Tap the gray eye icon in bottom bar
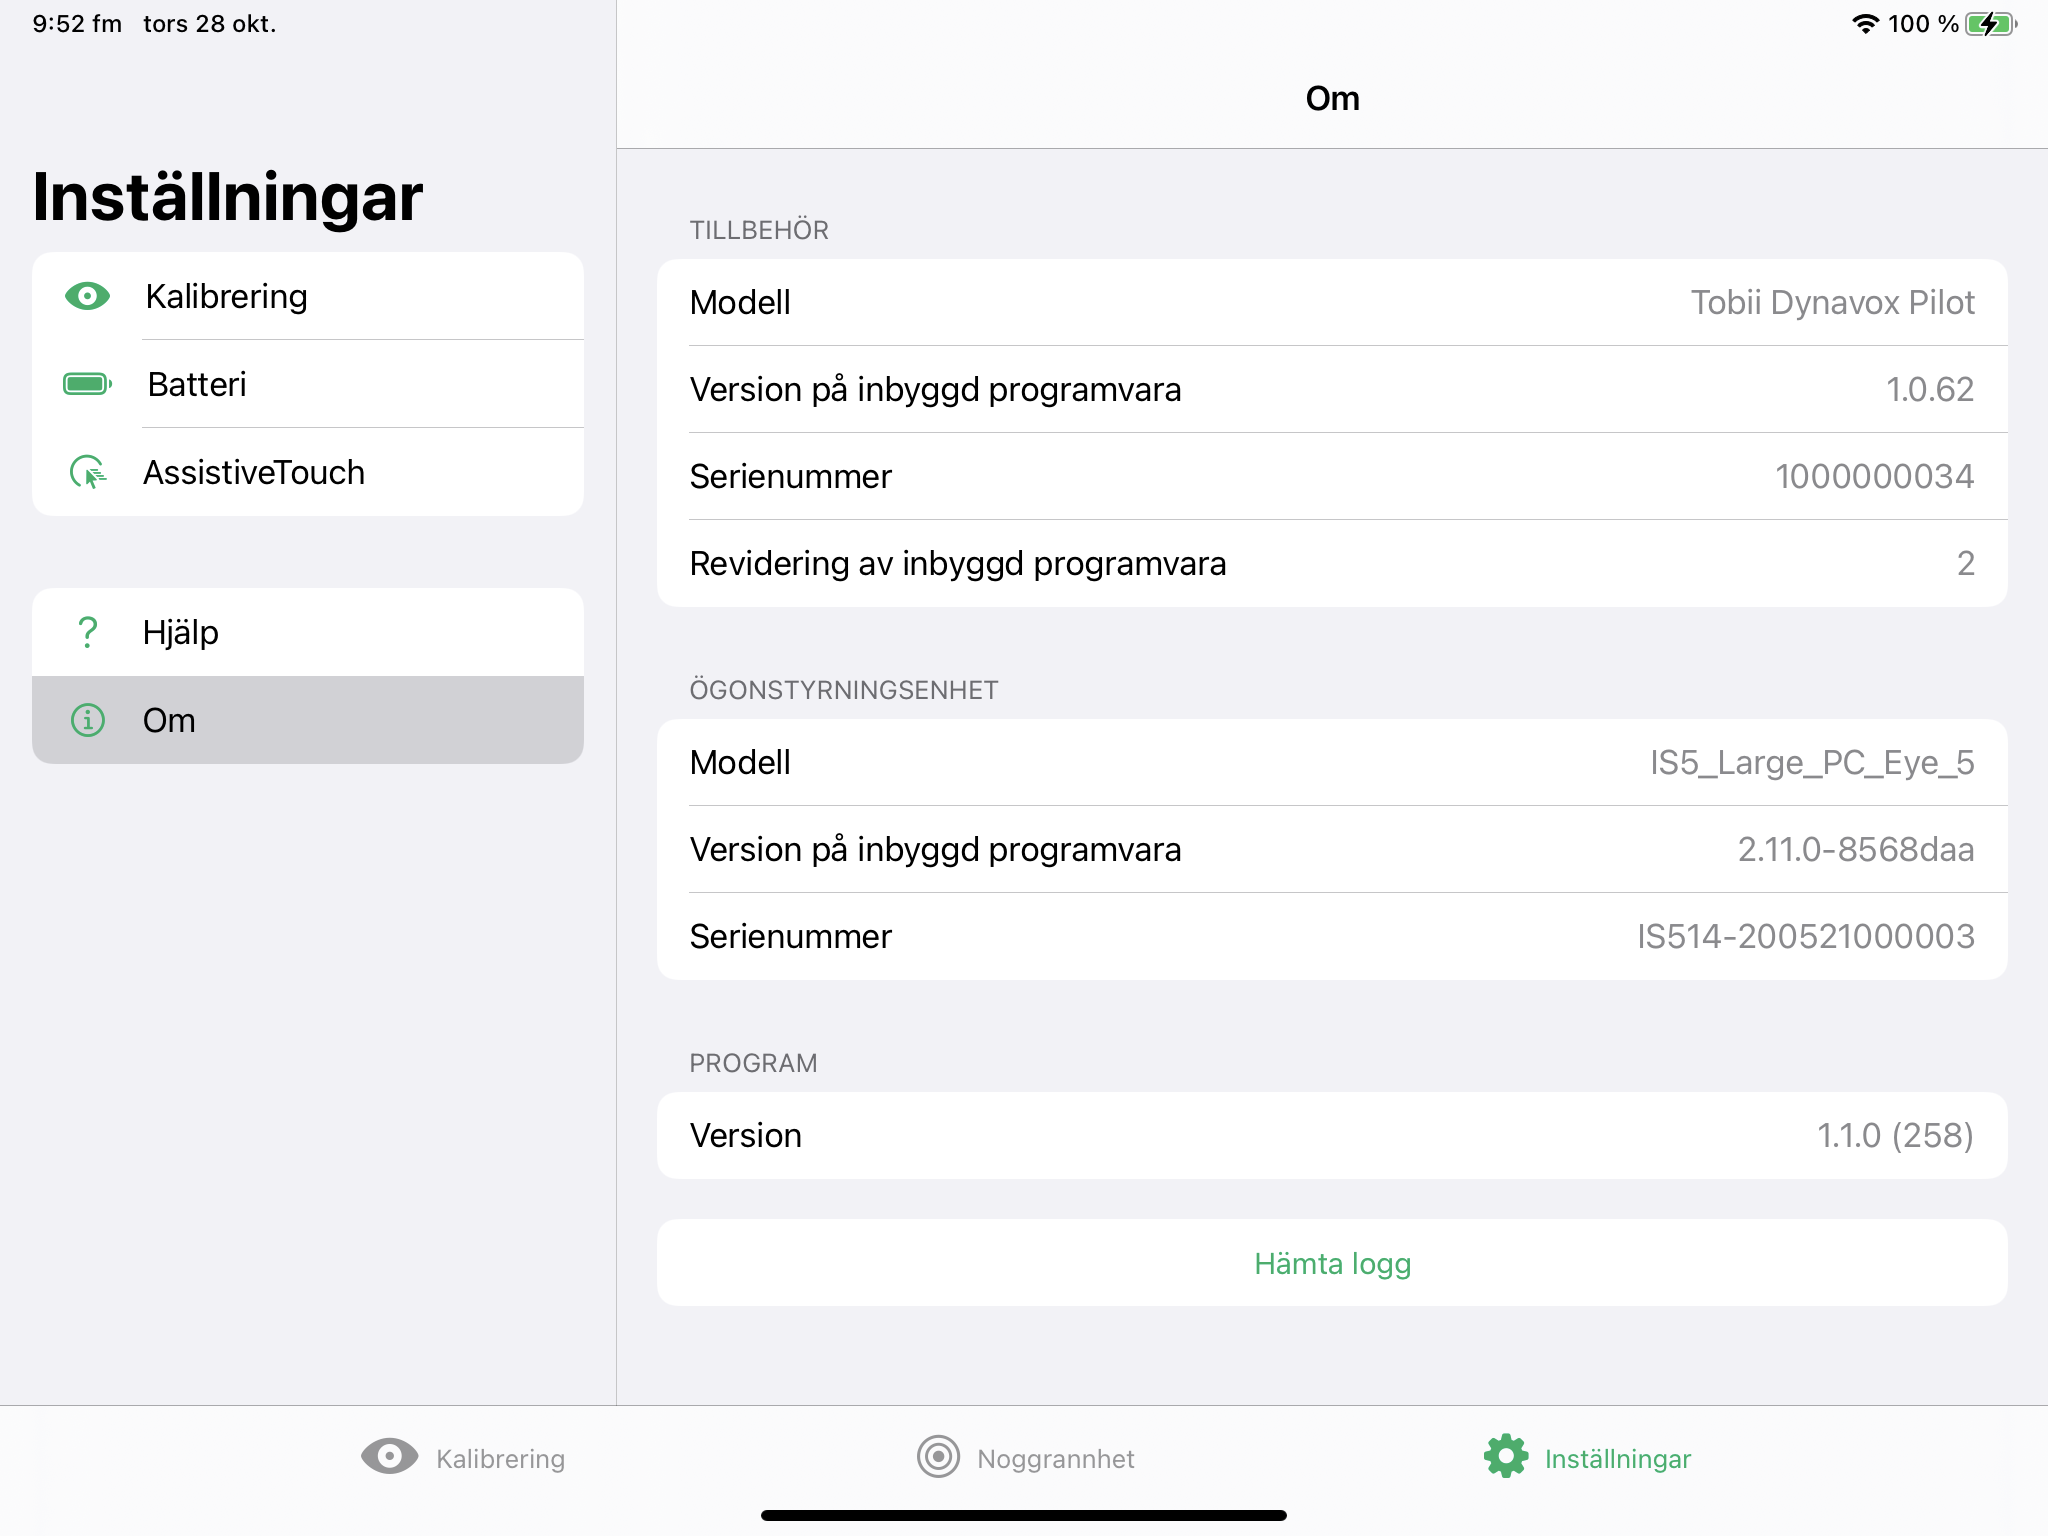The image size is (2048, 1536). tap(389, 1457)
